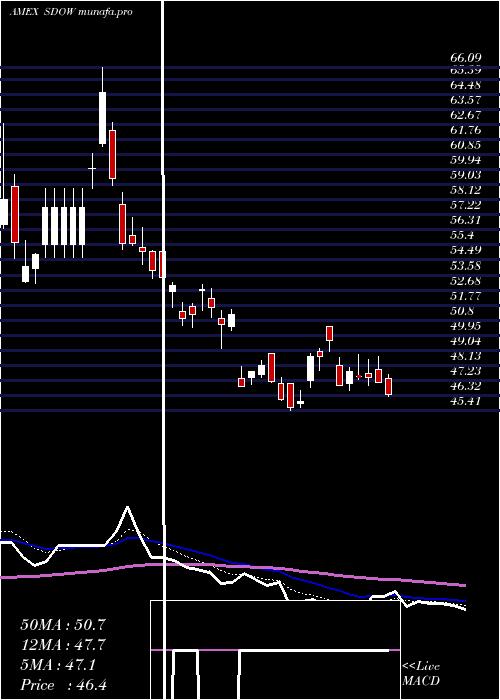Click the 49.95 price axis label
Screen dimensions: 500x700
point(465,325)
